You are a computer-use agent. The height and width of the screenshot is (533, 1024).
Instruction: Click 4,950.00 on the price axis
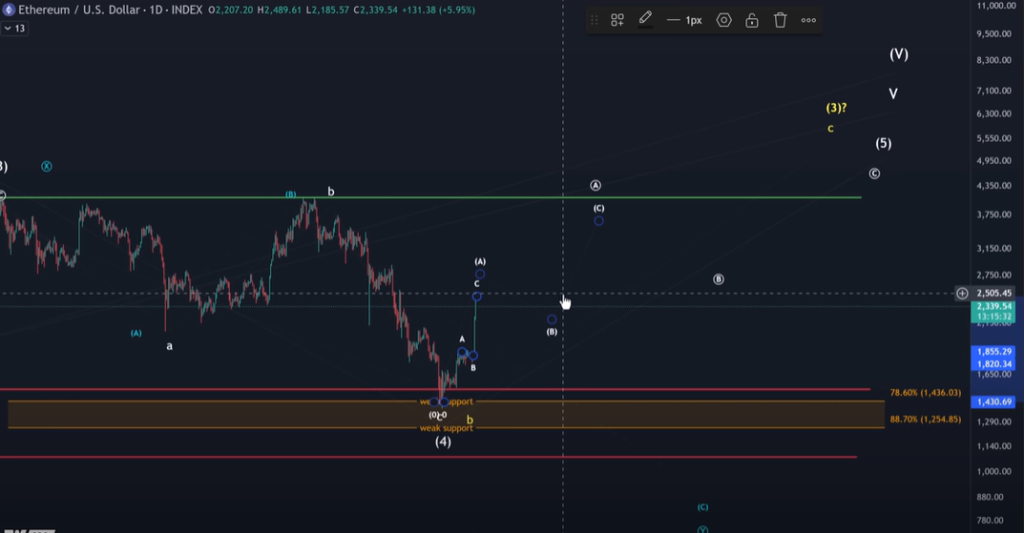(994, 161)
